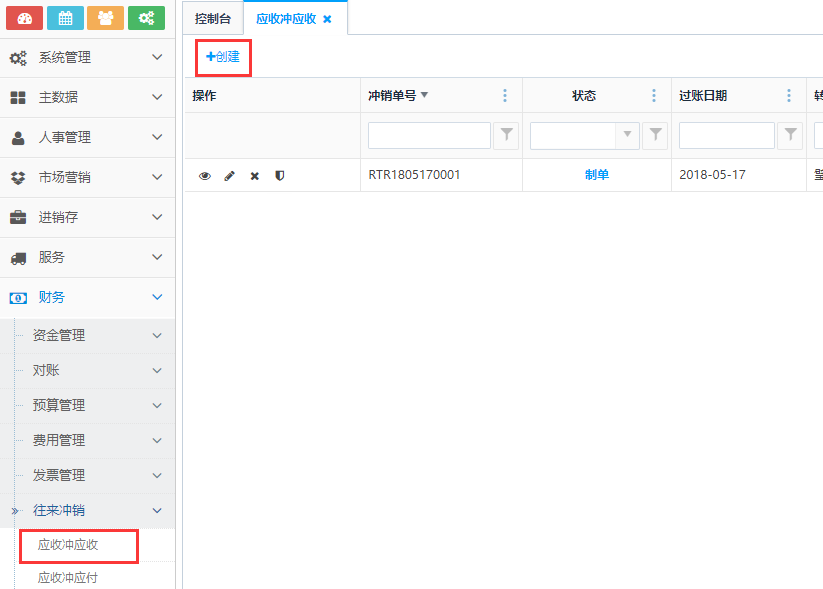Delete record using the X icon
This screenshot has width=823, height=589.
254,175
